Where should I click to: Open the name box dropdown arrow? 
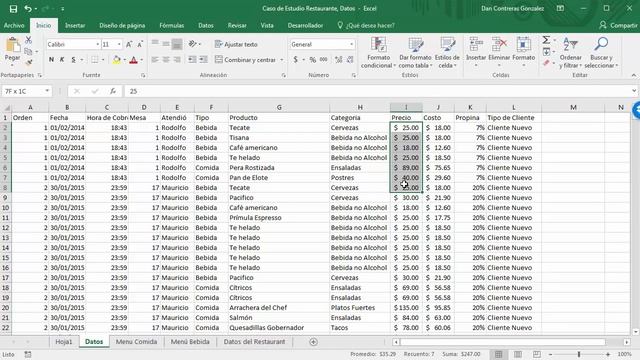click(47, 91)
